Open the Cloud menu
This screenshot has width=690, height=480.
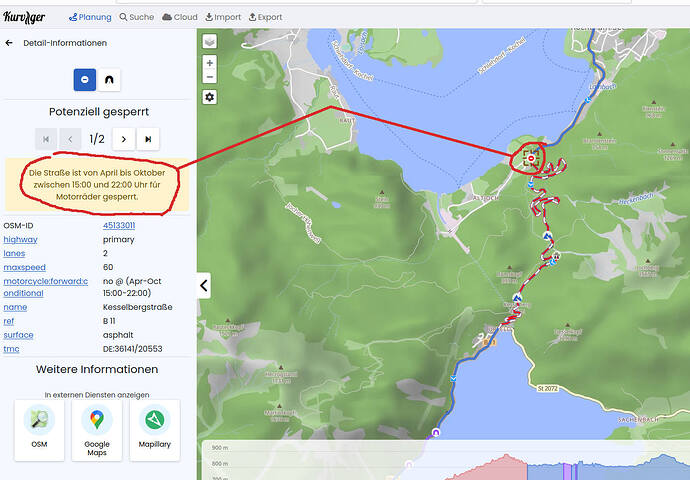[x=180, y=17]
